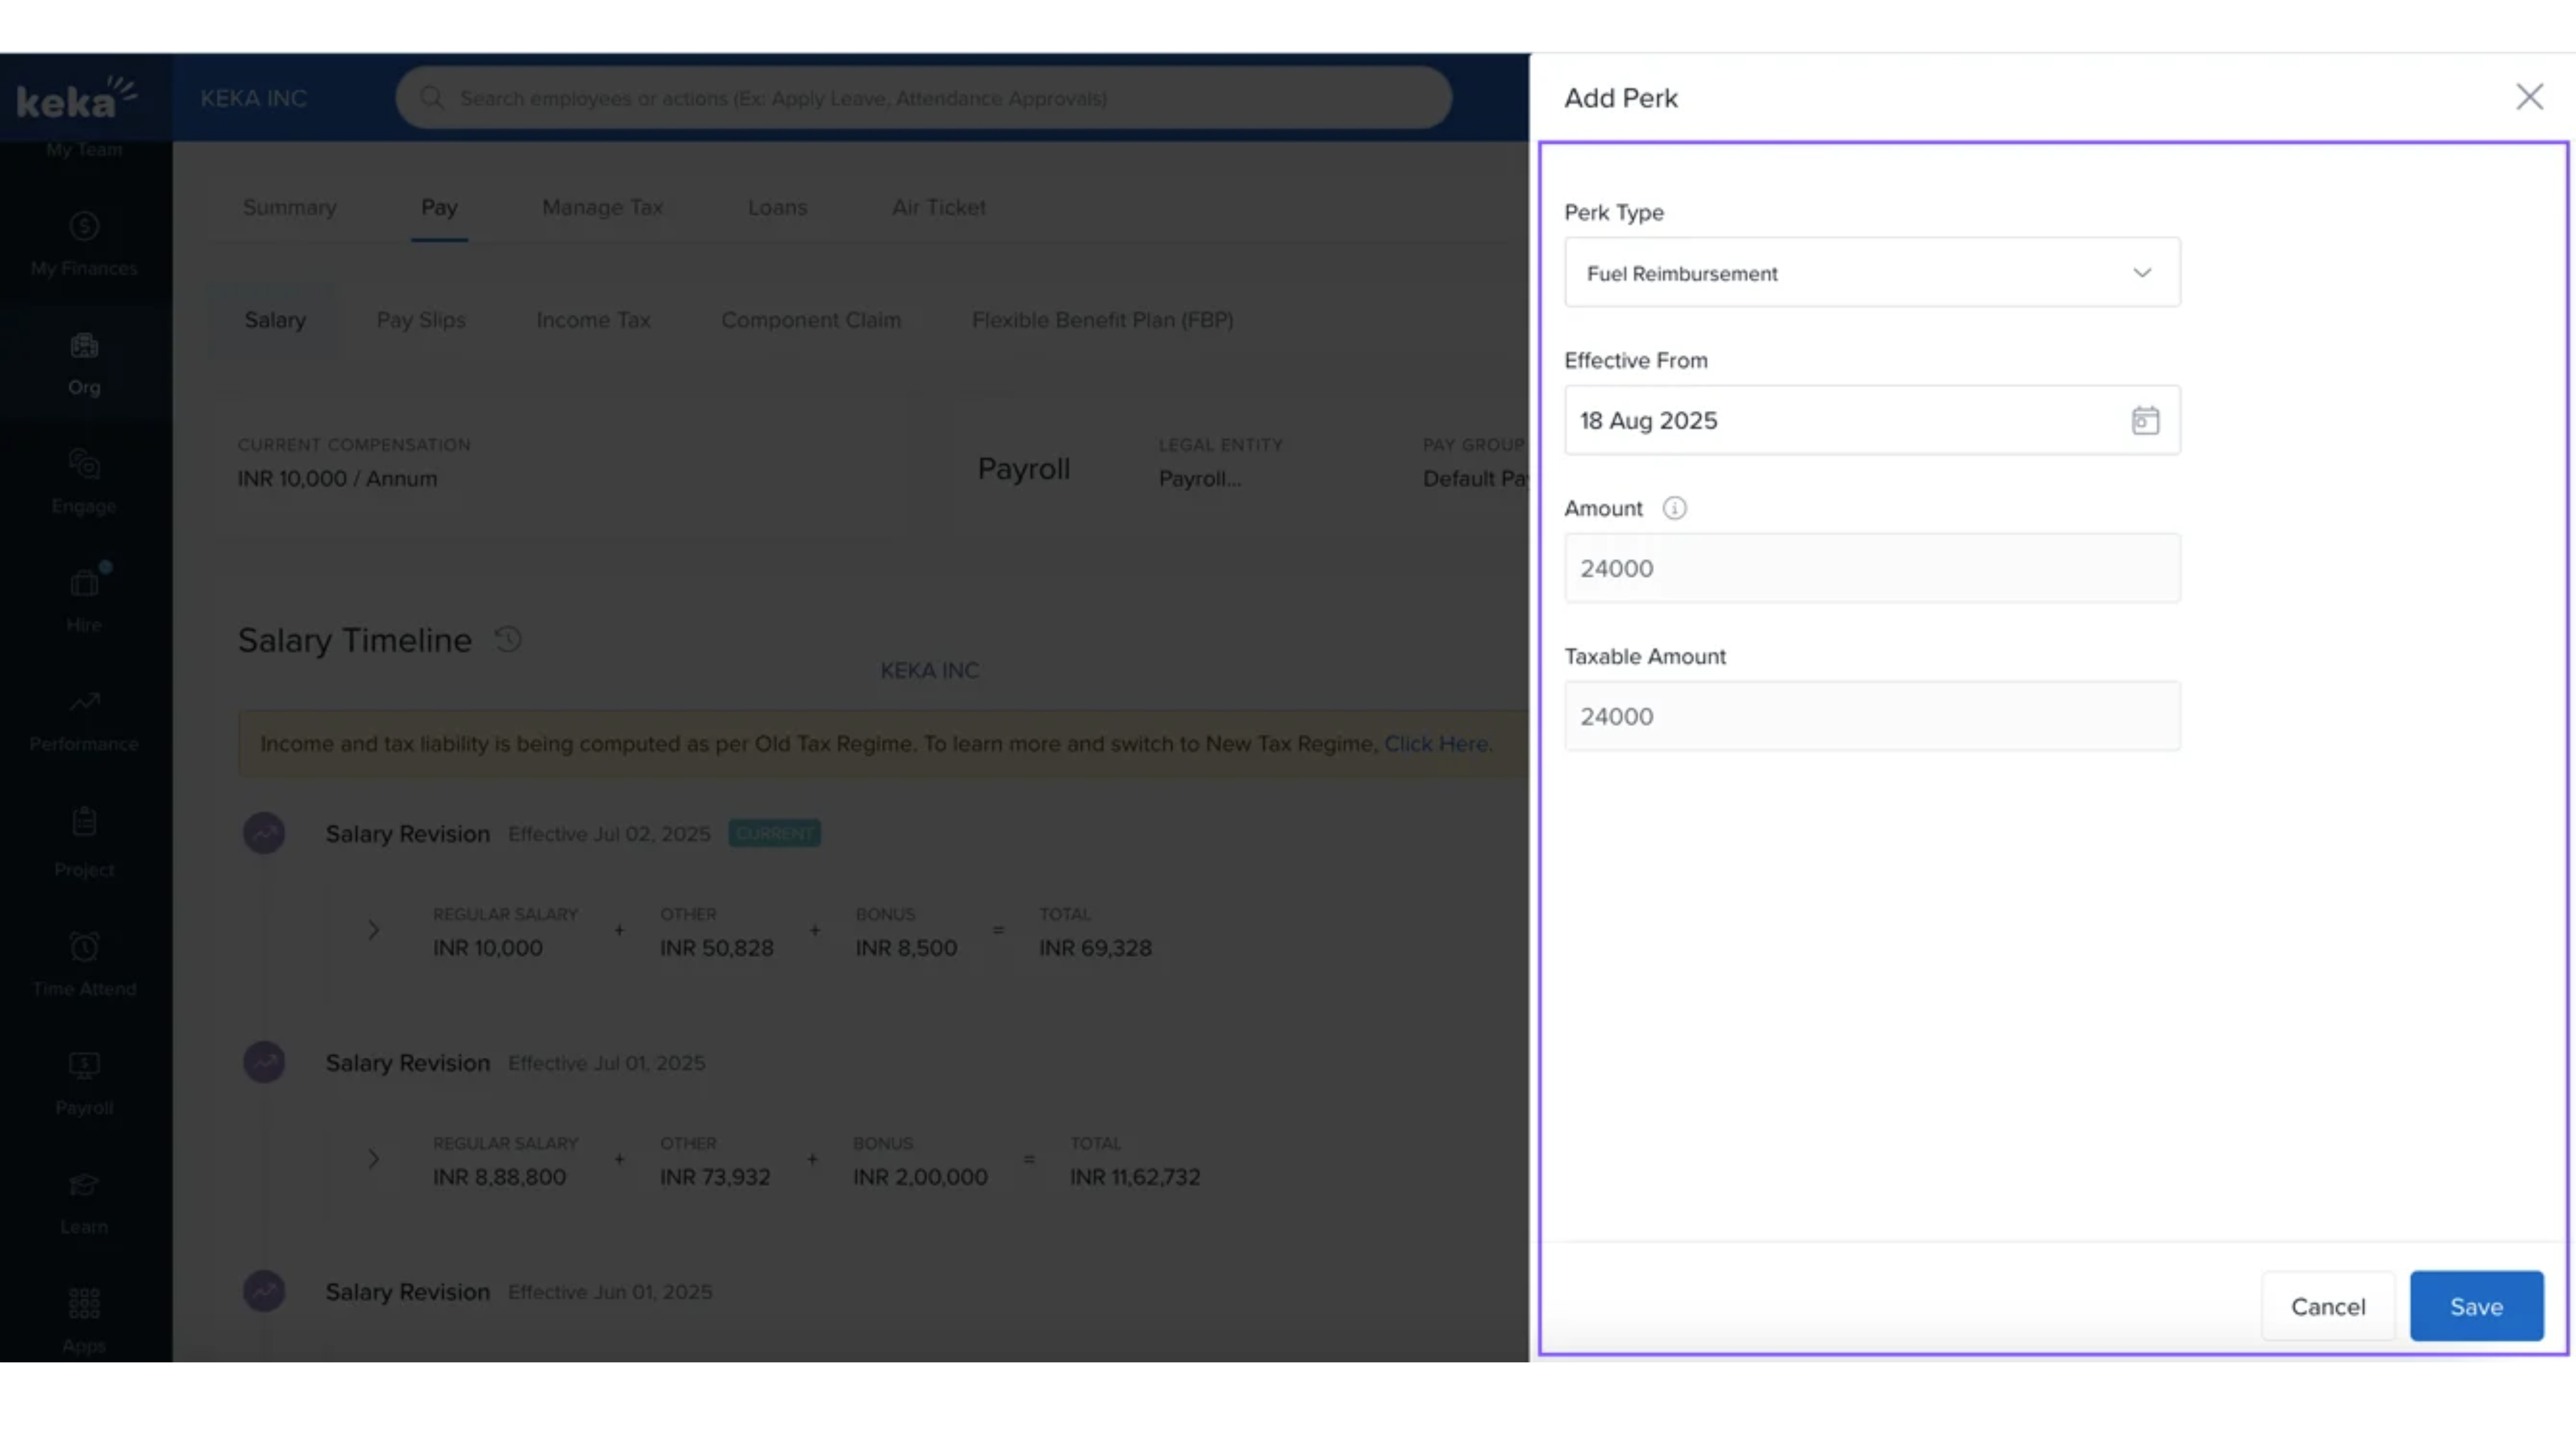Expand the Jul 01, 2025 salary revision
The height and width of the screenshot is (1449, 2576).
373,1159
